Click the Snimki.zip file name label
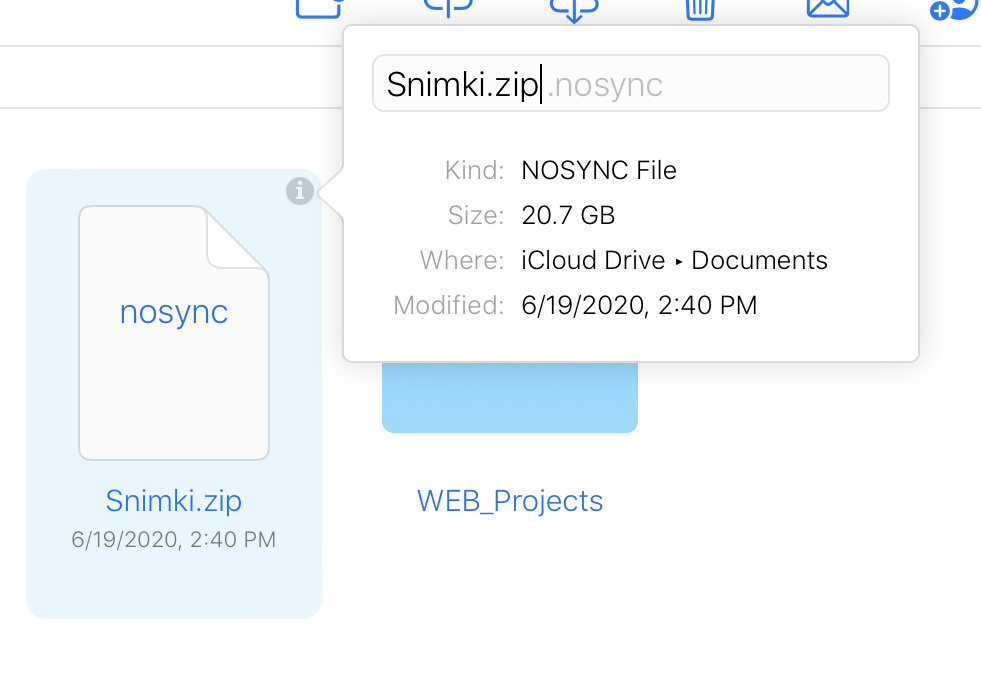 click(x=174, y=500)
